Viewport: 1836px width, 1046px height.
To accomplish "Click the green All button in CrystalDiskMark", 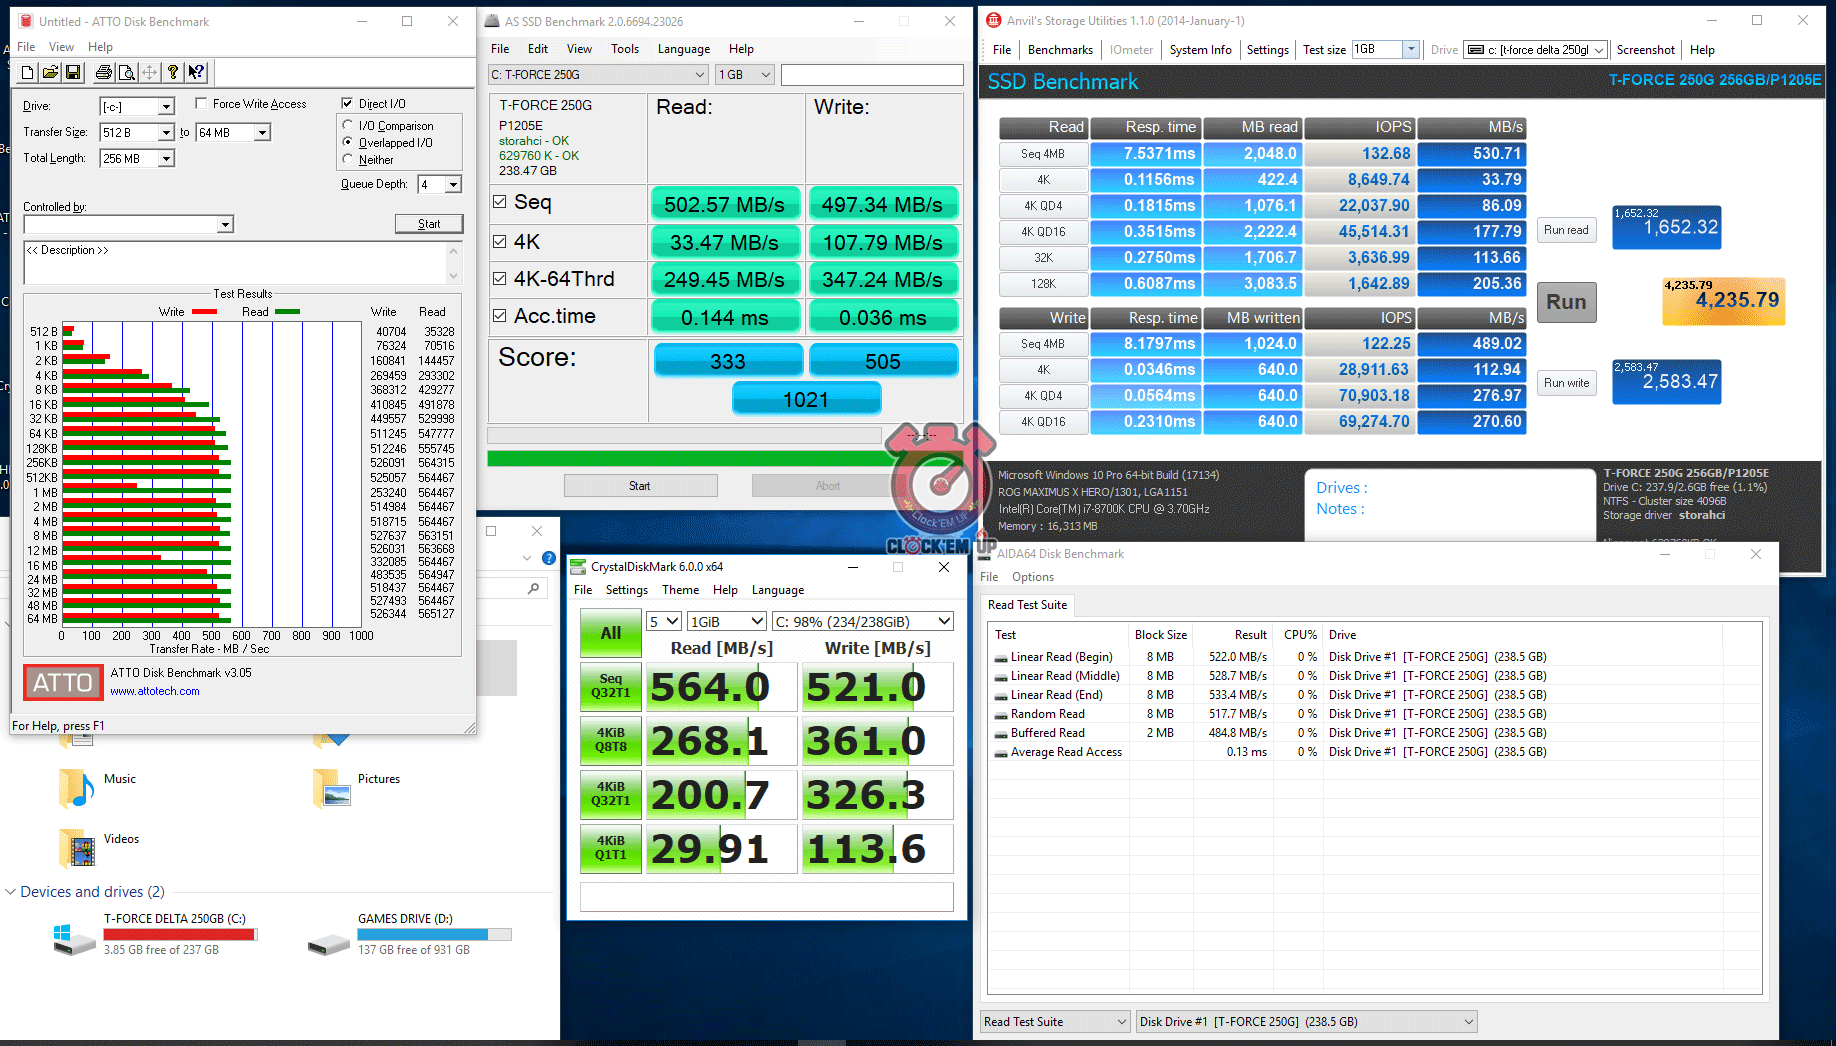I will [x=610, y=633].
